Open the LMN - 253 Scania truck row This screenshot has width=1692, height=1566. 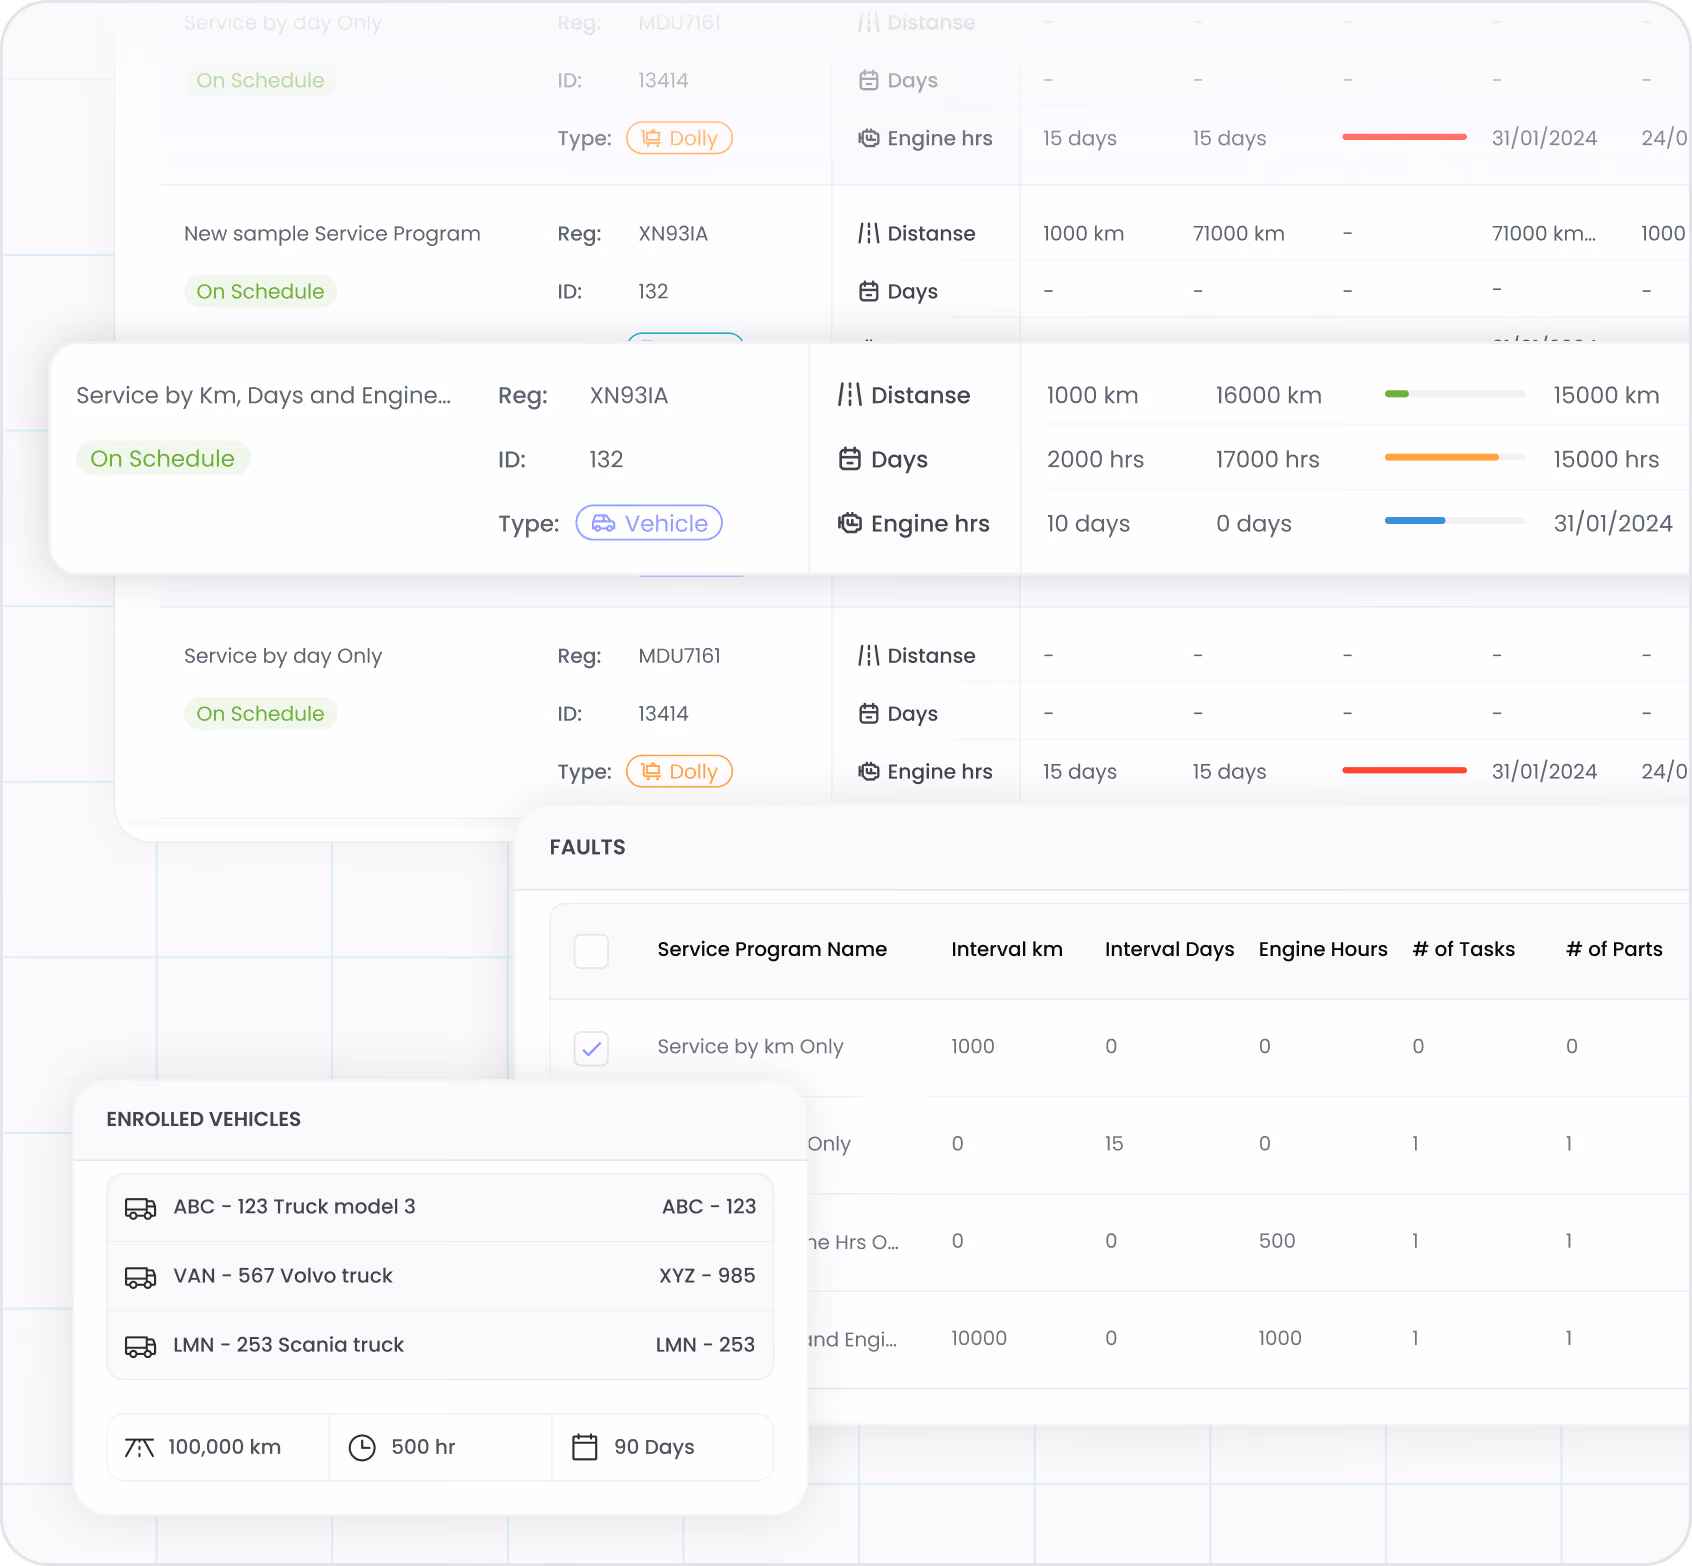[x=440, y=1345]
